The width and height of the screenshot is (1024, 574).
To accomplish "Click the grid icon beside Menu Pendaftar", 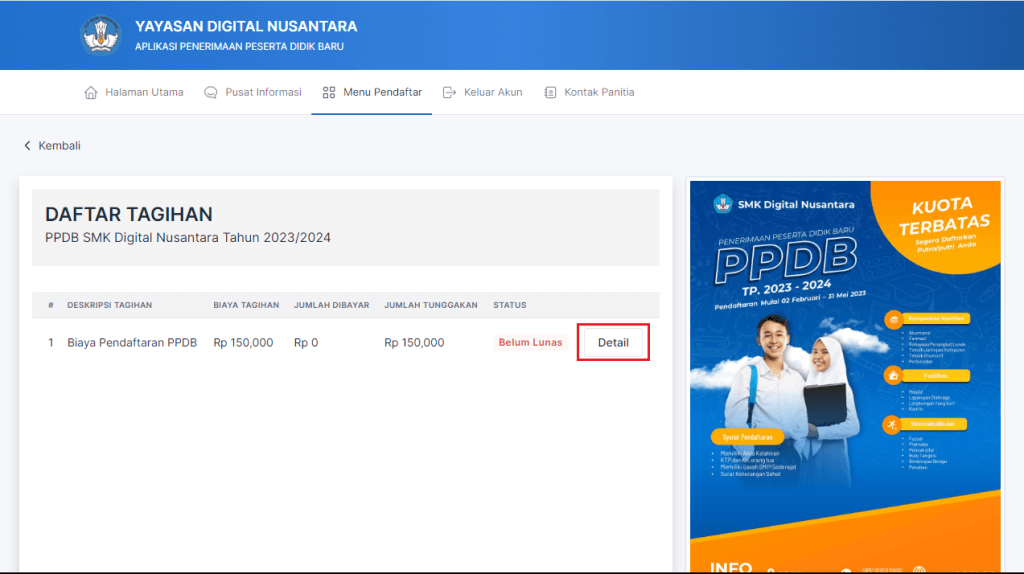I will 329,92.
